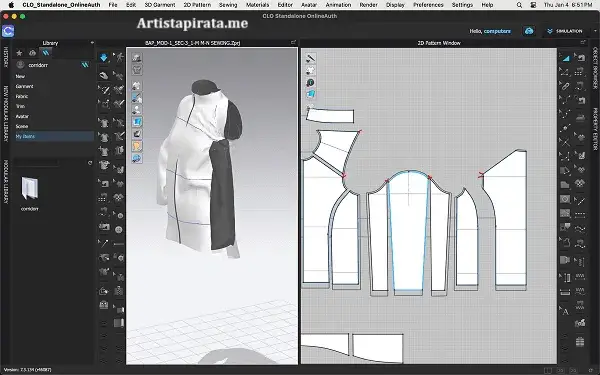Switch to the cloud tab in Library
The width and height of the screenshot is (600, 375).
33,53
